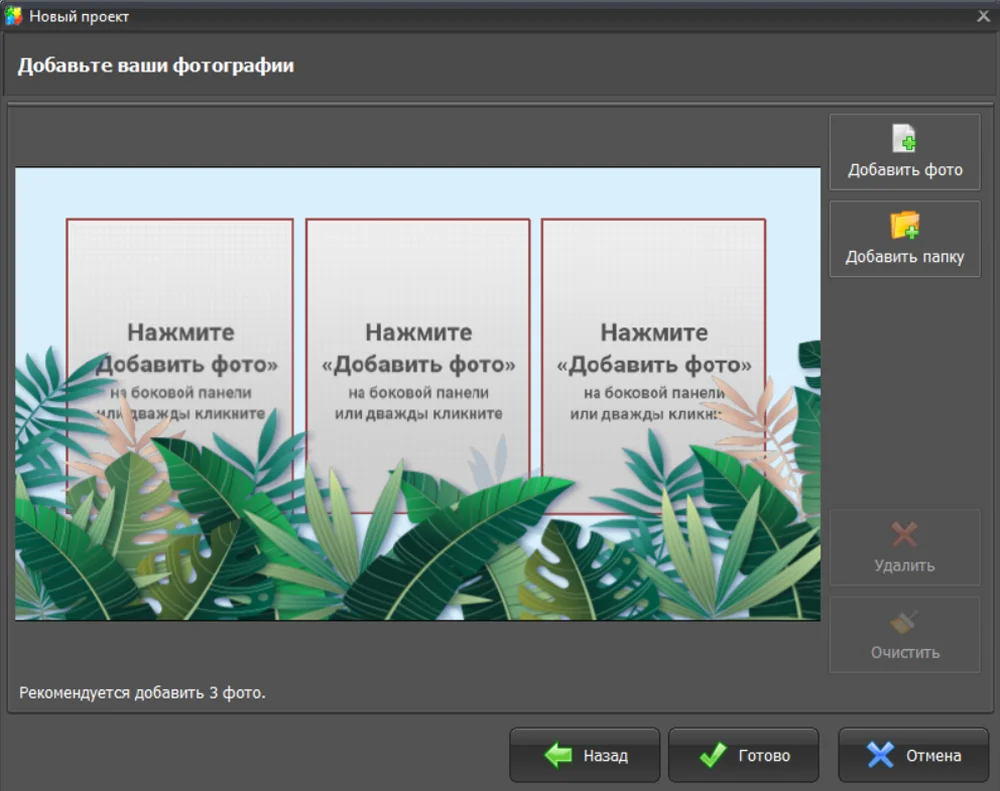Click the red X delete icon

click(x=904, y=535)
